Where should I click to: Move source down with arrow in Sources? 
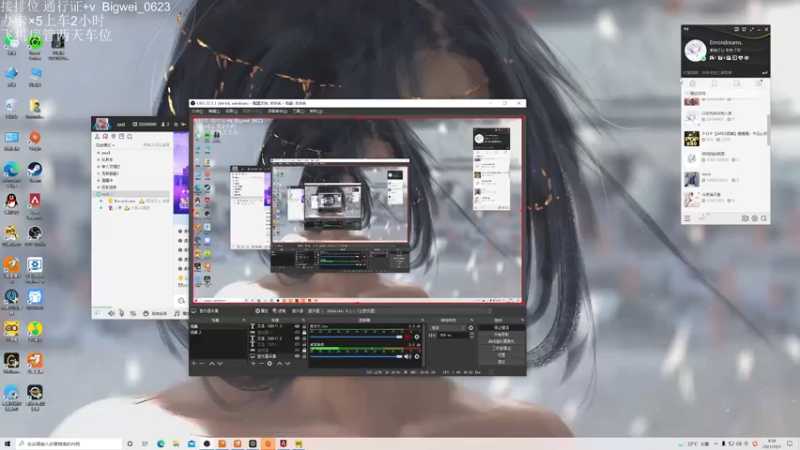(x=288, y=363)
